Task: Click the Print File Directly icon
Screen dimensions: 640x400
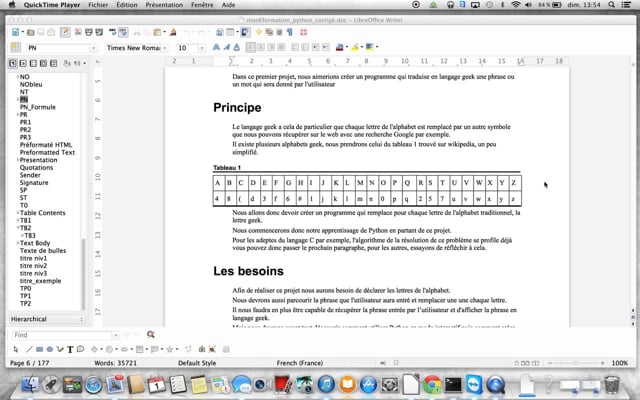Action: point(89,32)
